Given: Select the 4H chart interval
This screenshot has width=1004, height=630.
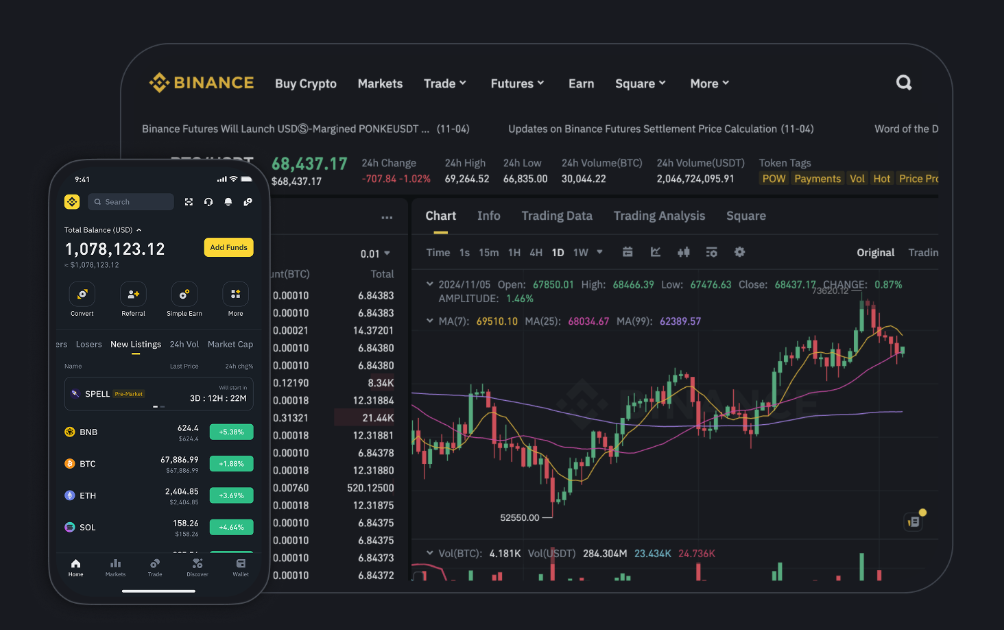Looking at the screenshot, I should pyautogui.click(x=536, y=253).
